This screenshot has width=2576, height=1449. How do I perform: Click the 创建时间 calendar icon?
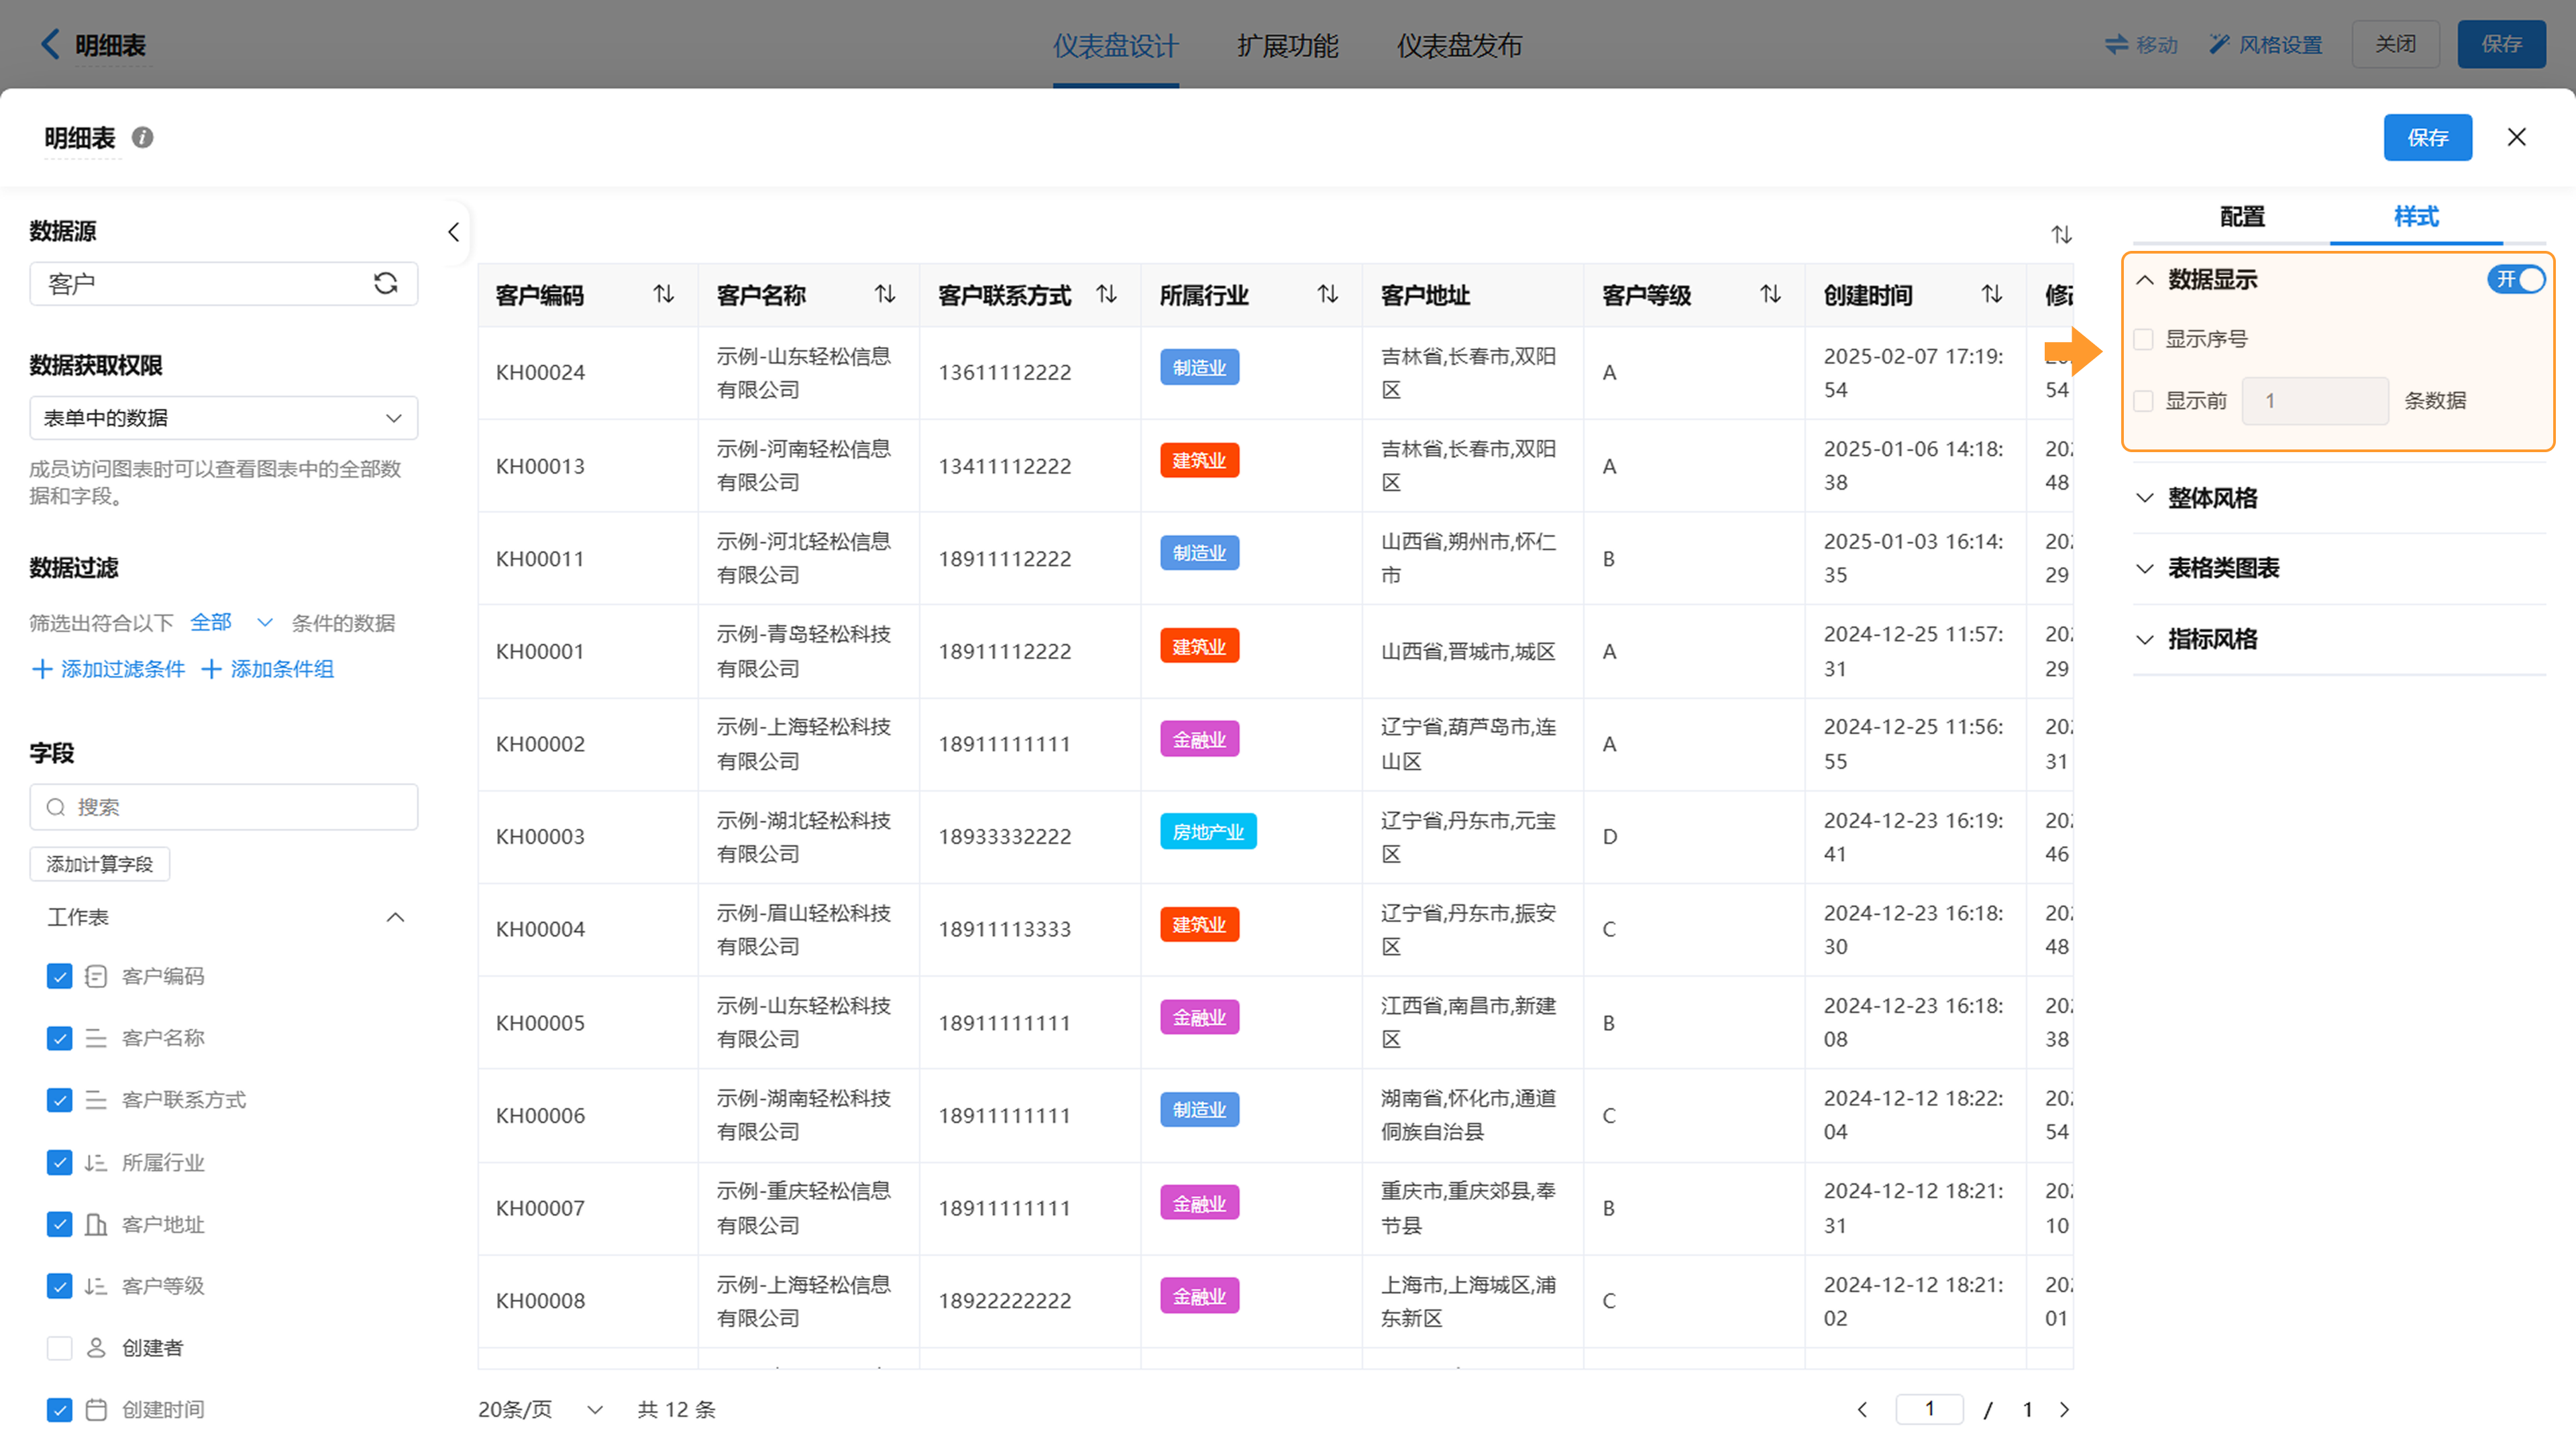click(96, 1409)
